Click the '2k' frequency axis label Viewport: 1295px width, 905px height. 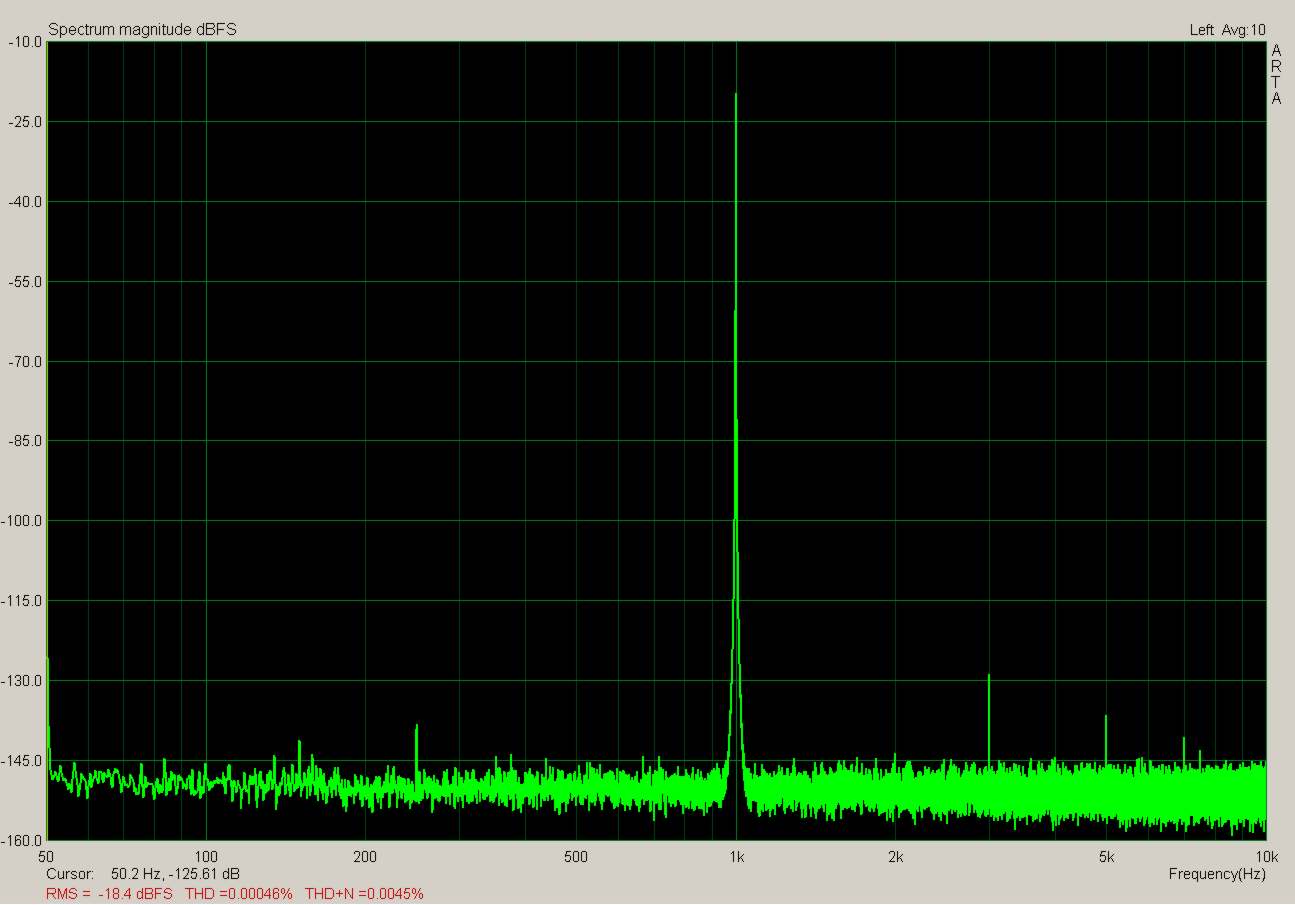coord(895,857)
